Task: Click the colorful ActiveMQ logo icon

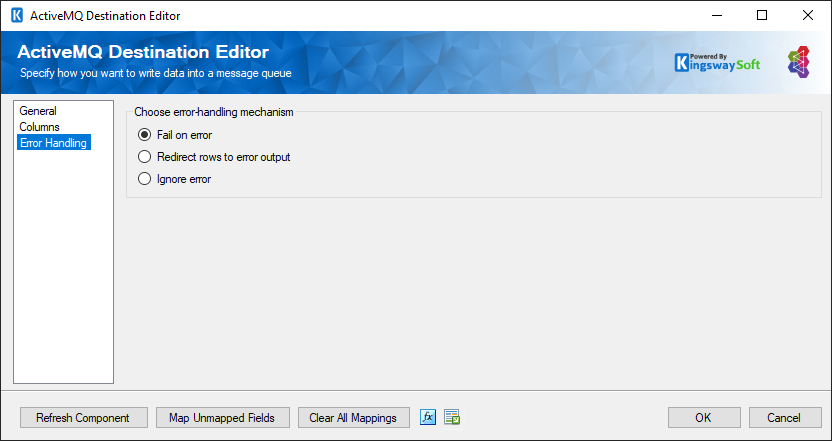Action: pos(799,62)
